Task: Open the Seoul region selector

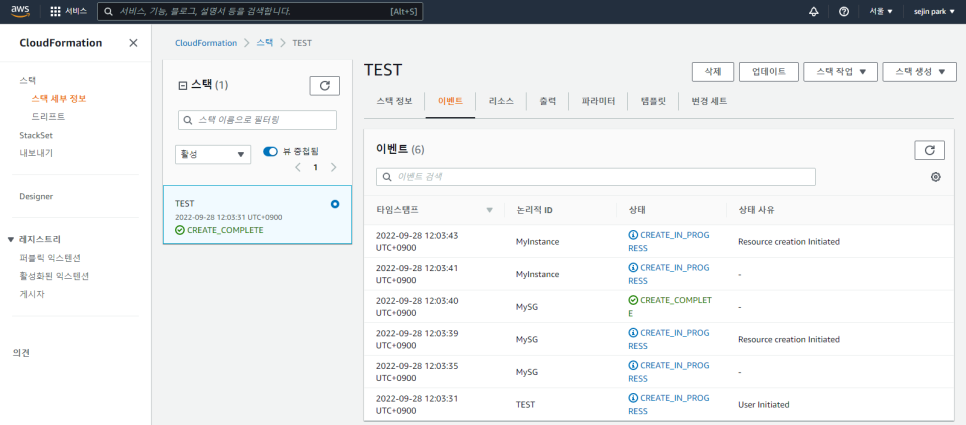Action: click(x=881, y=12)
